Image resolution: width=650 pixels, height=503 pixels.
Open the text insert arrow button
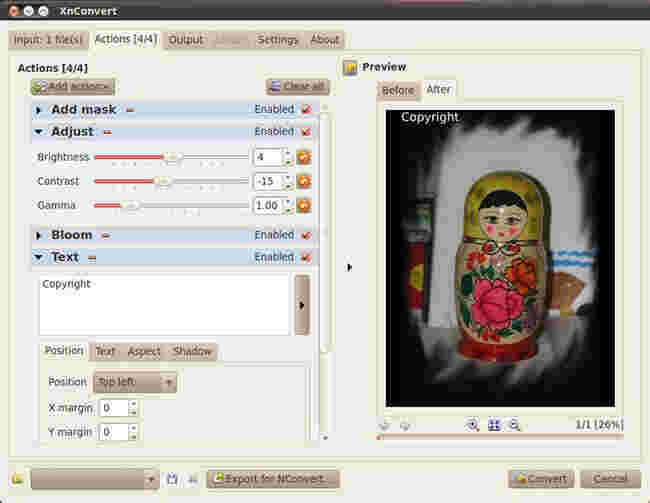(x=302, y=305)
